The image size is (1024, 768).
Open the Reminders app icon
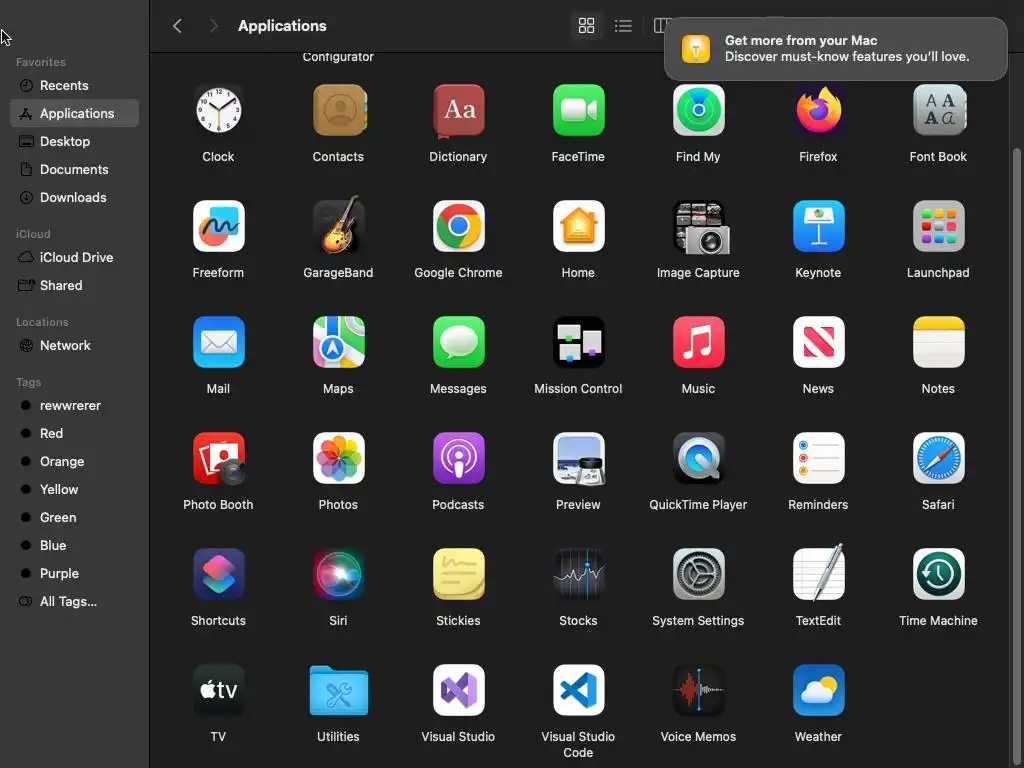[x=818, y=458]
